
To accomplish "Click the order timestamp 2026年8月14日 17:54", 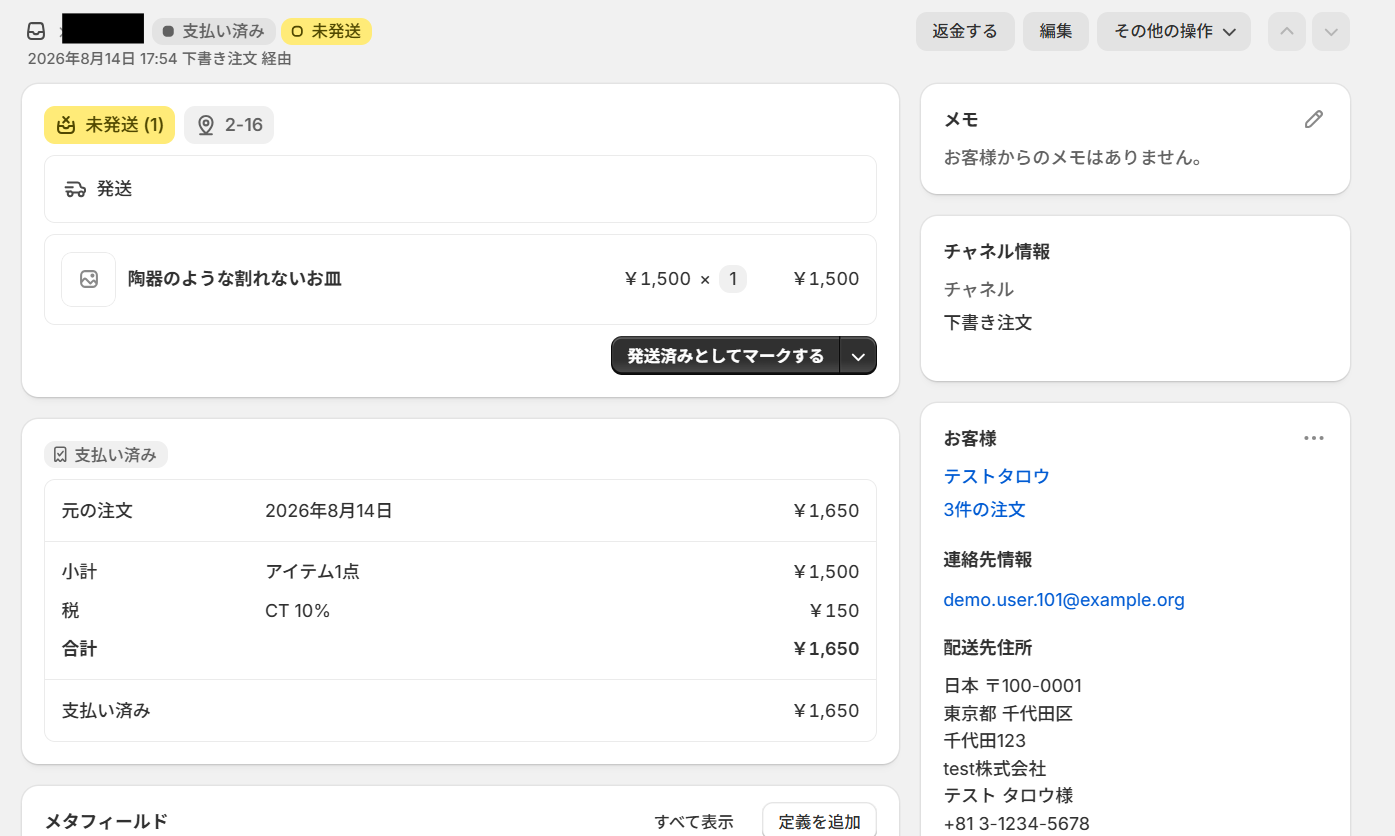I will (103, 59).
